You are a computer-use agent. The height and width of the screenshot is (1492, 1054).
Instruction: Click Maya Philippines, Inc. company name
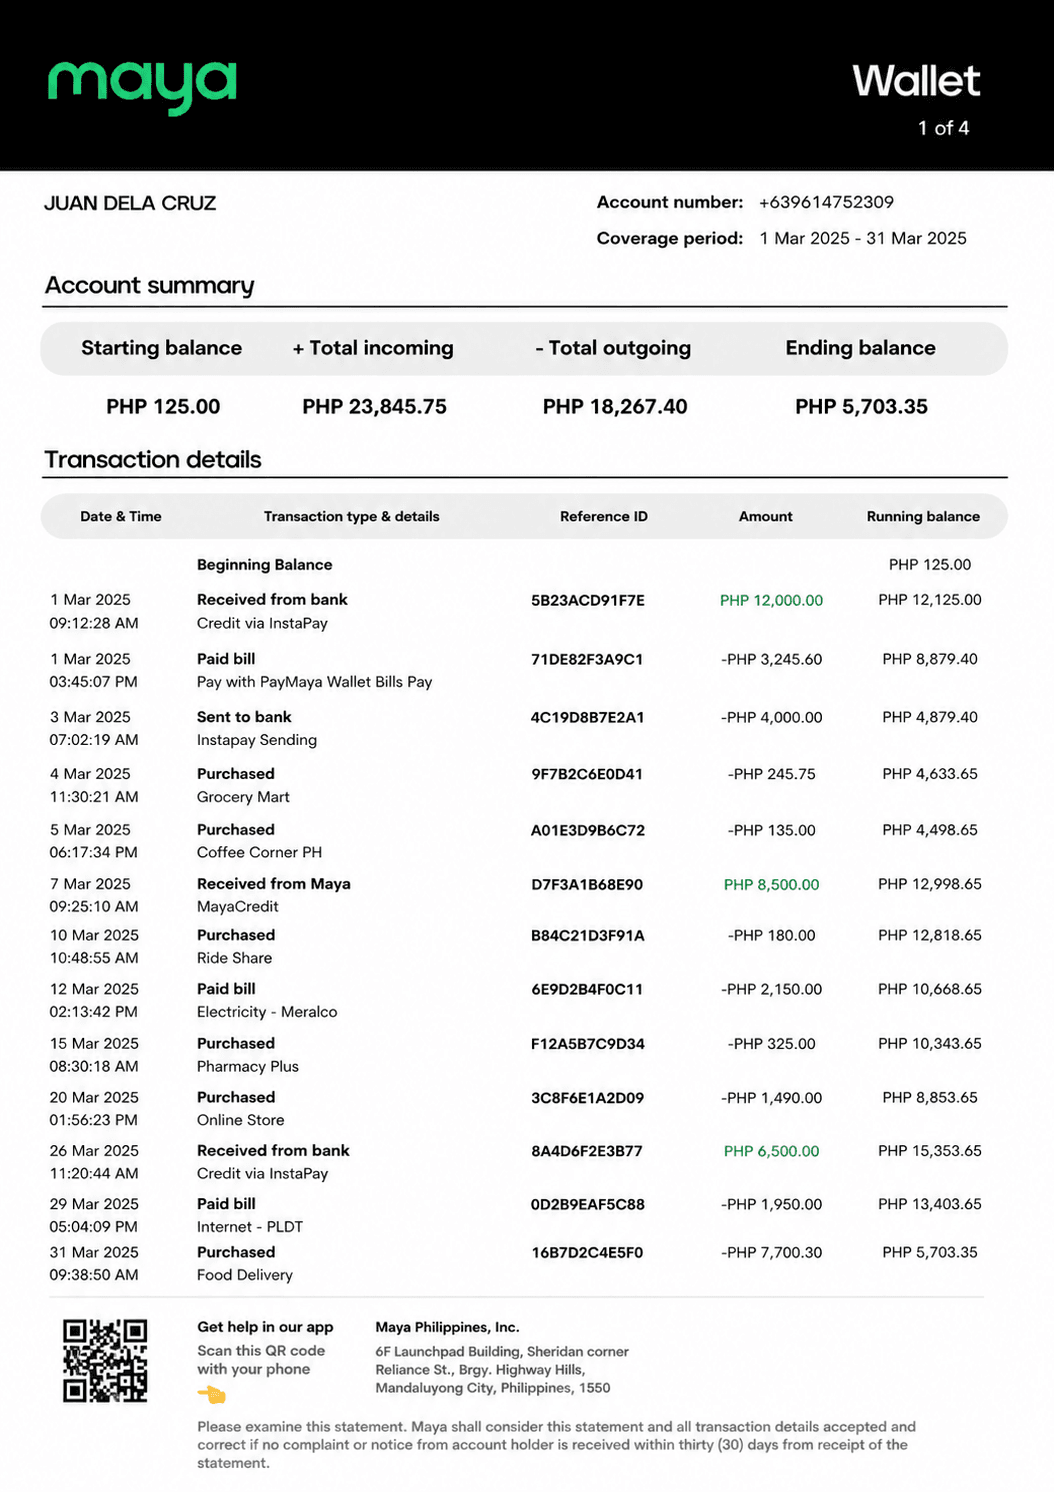(x=447, y=1327)
